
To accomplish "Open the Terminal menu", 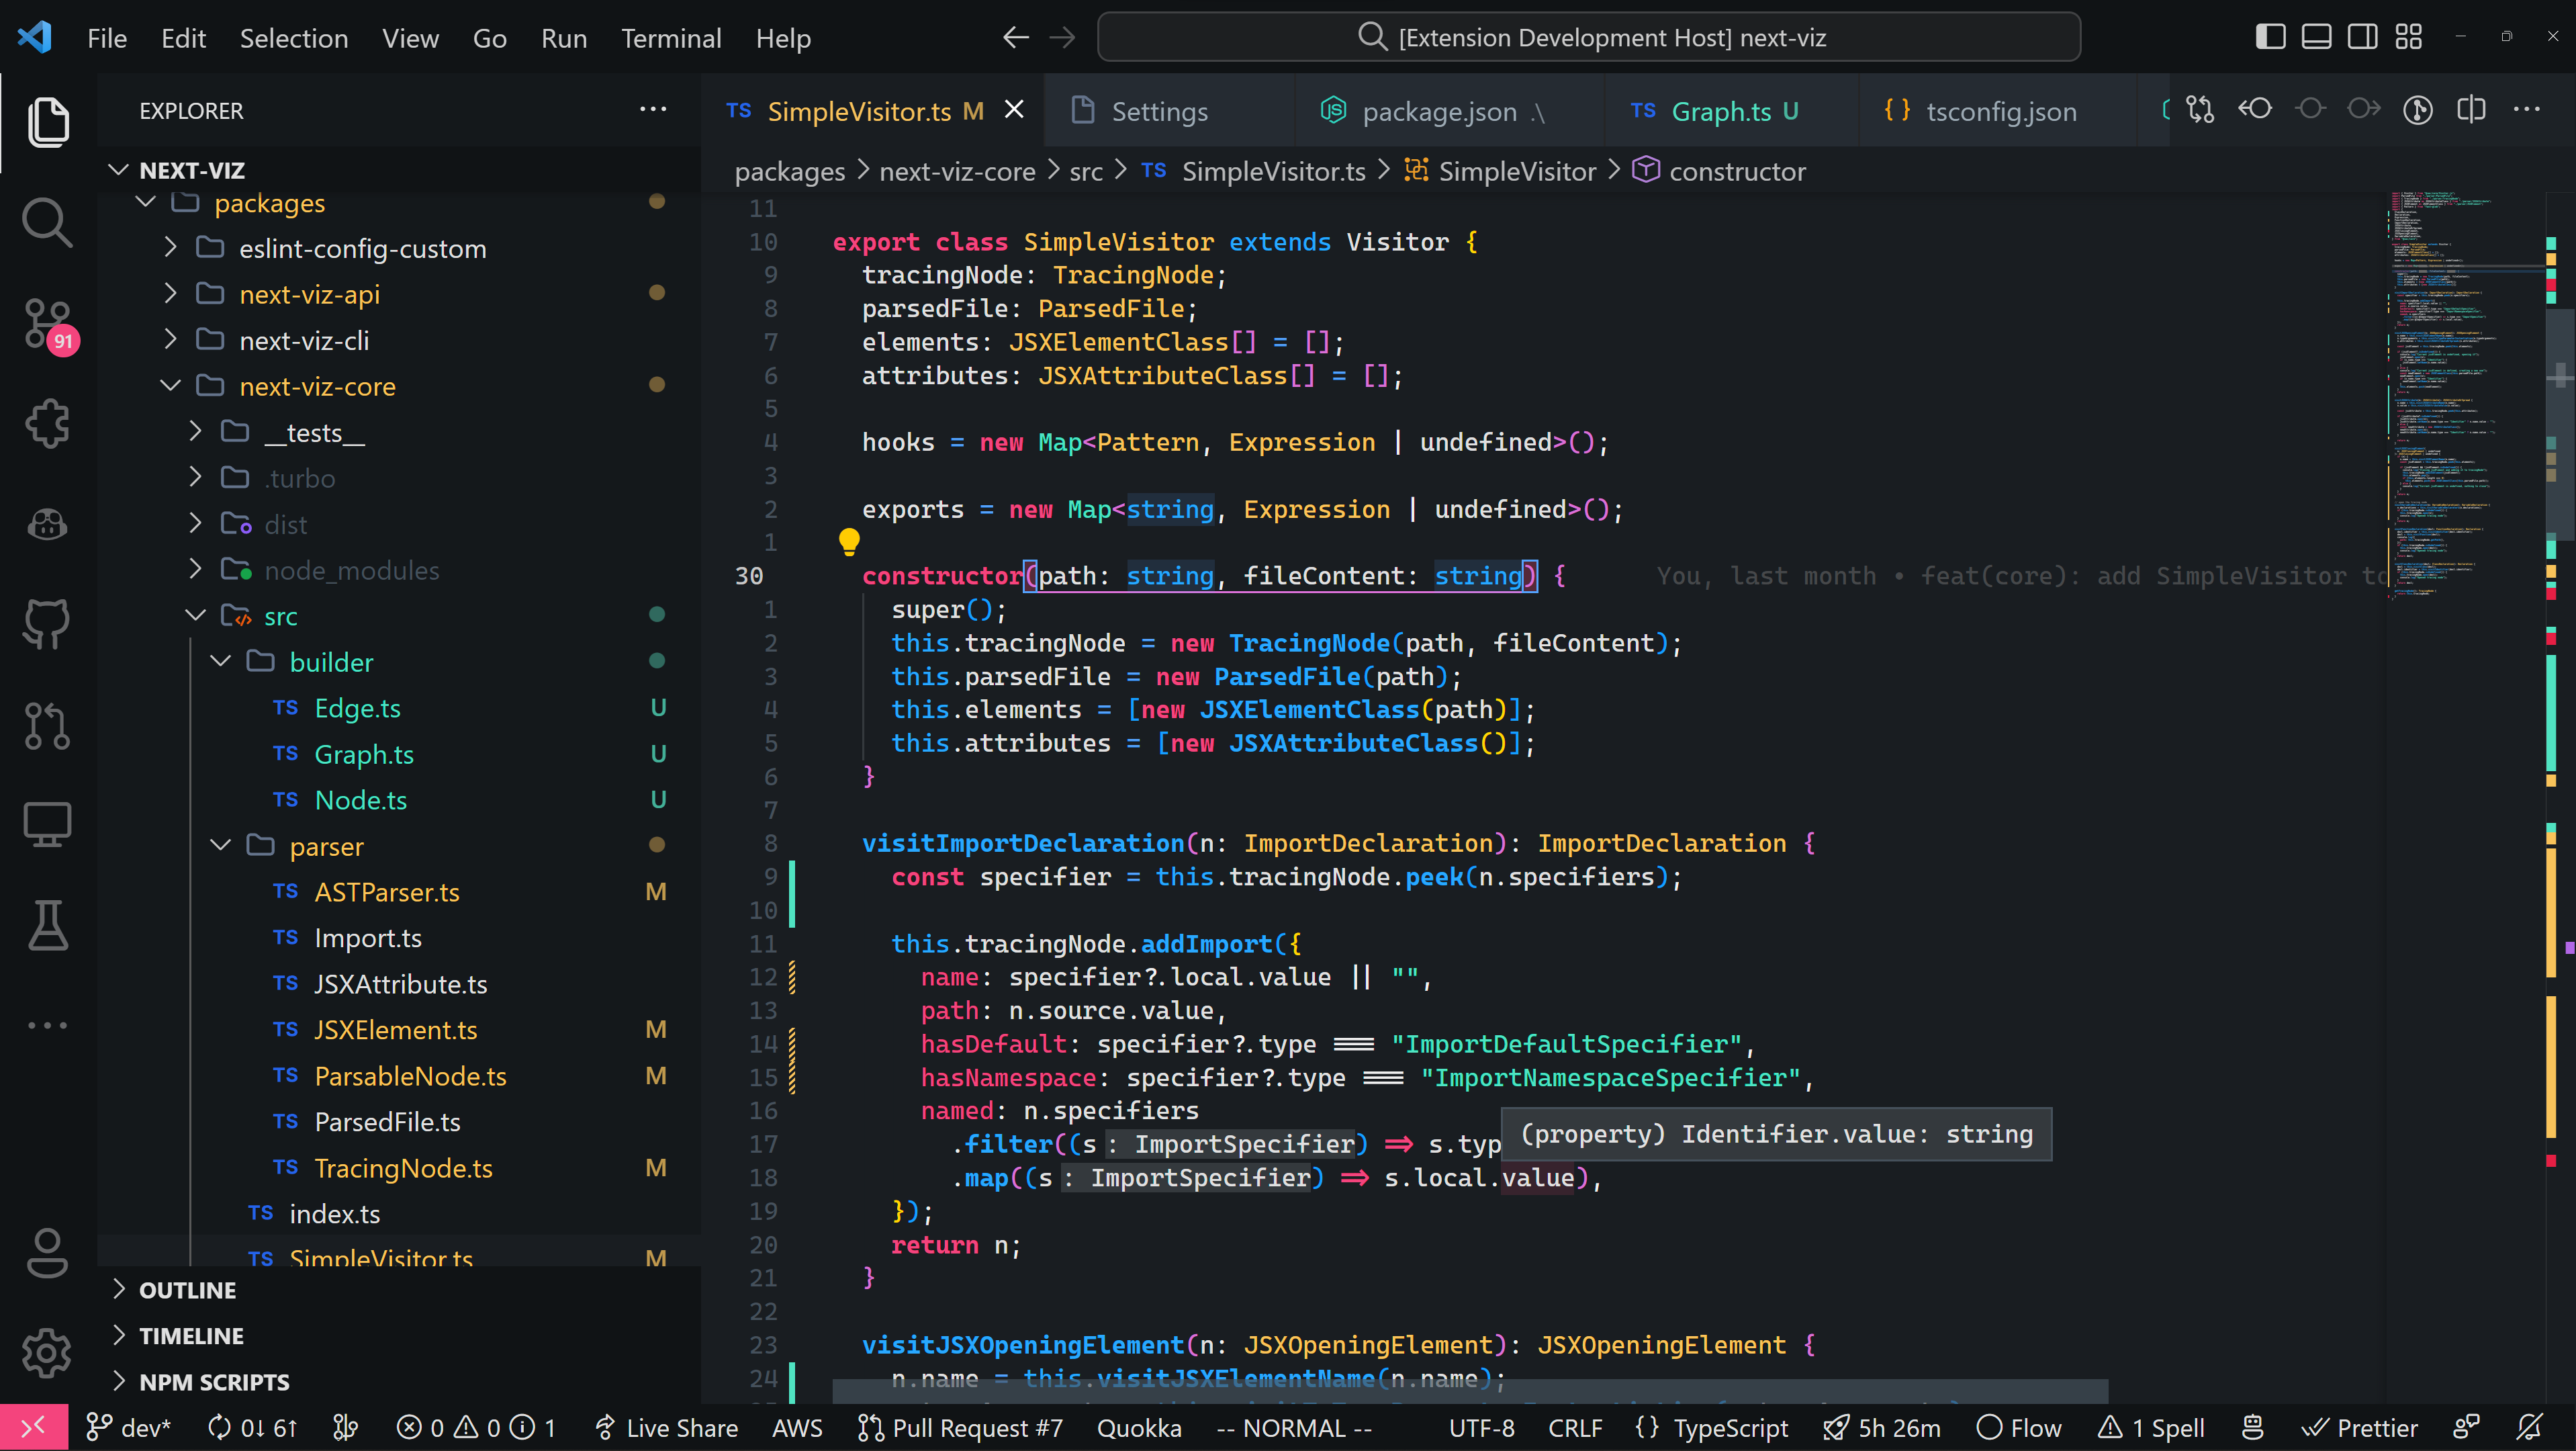I will [671, 38].
